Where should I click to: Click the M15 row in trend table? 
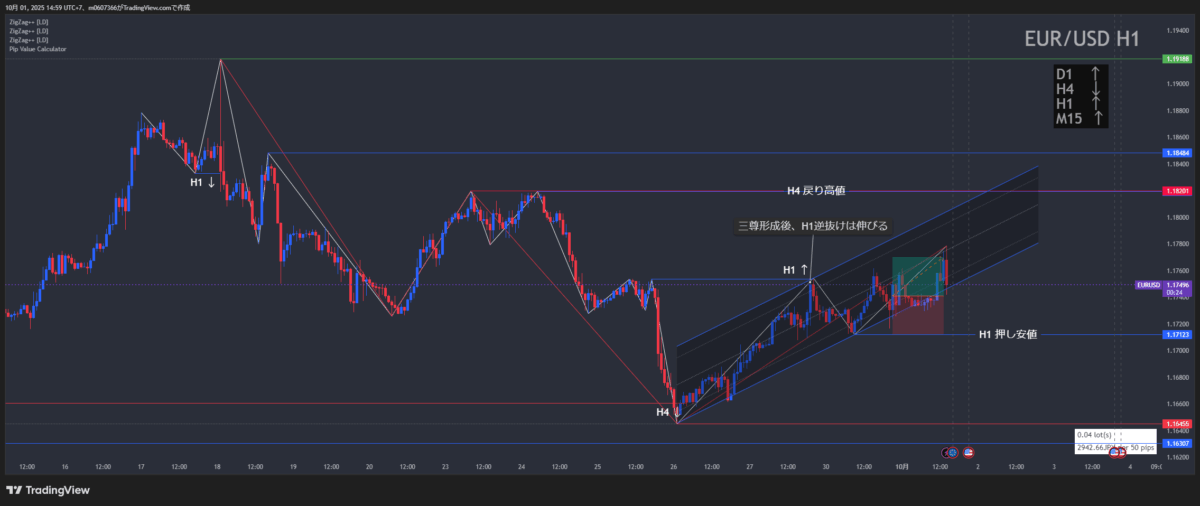(x=1080, y=119)
